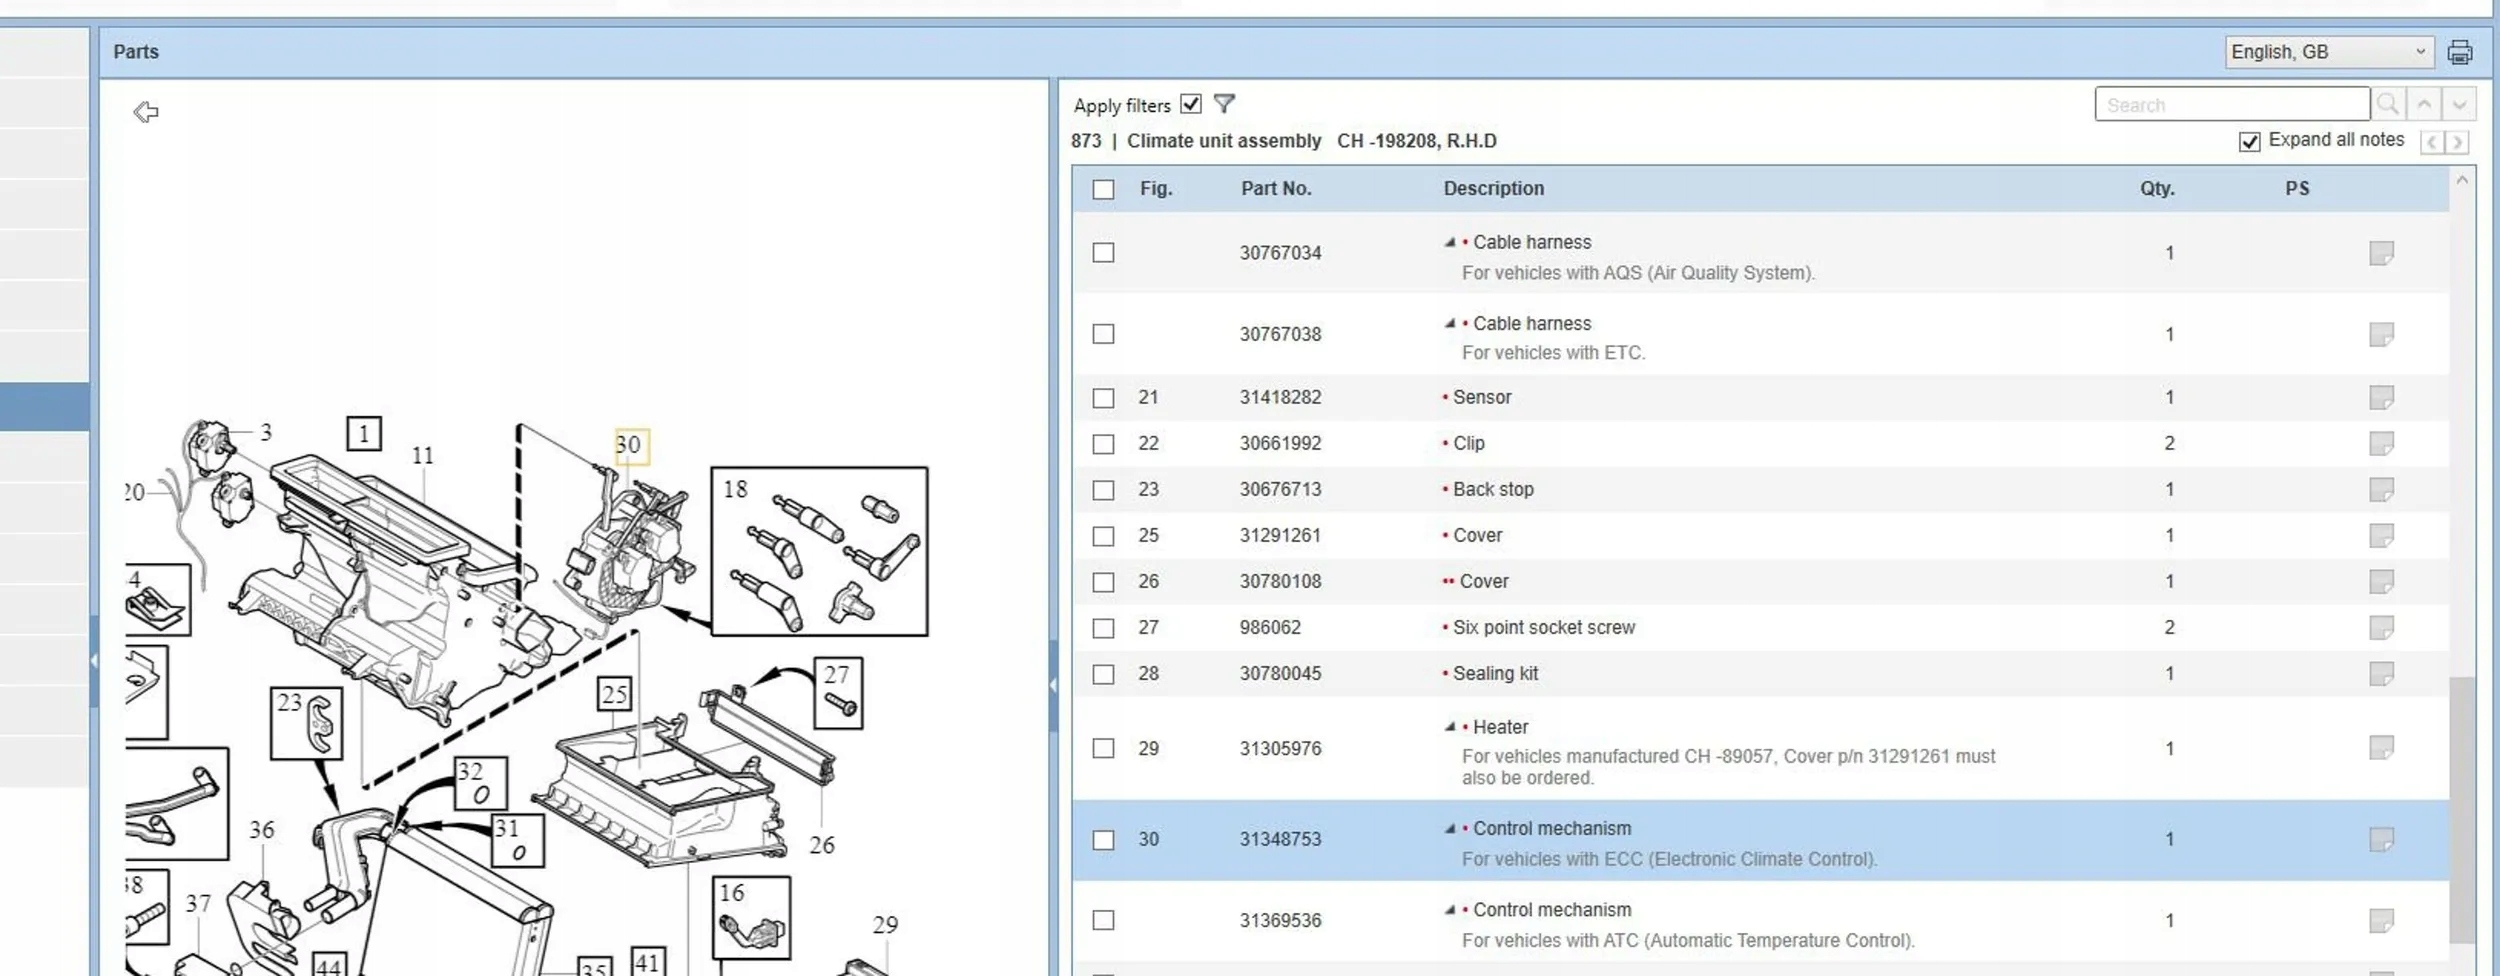Image resolution: width=2500 pixels, height=976 pixels.
Task: Open note icon for Six point socket screw
Action: click(2381, 627)
